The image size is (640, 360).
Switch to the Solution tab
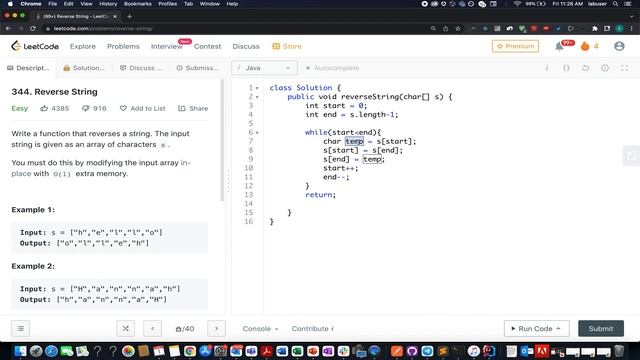pyautogui.click(x=84, y=68)
